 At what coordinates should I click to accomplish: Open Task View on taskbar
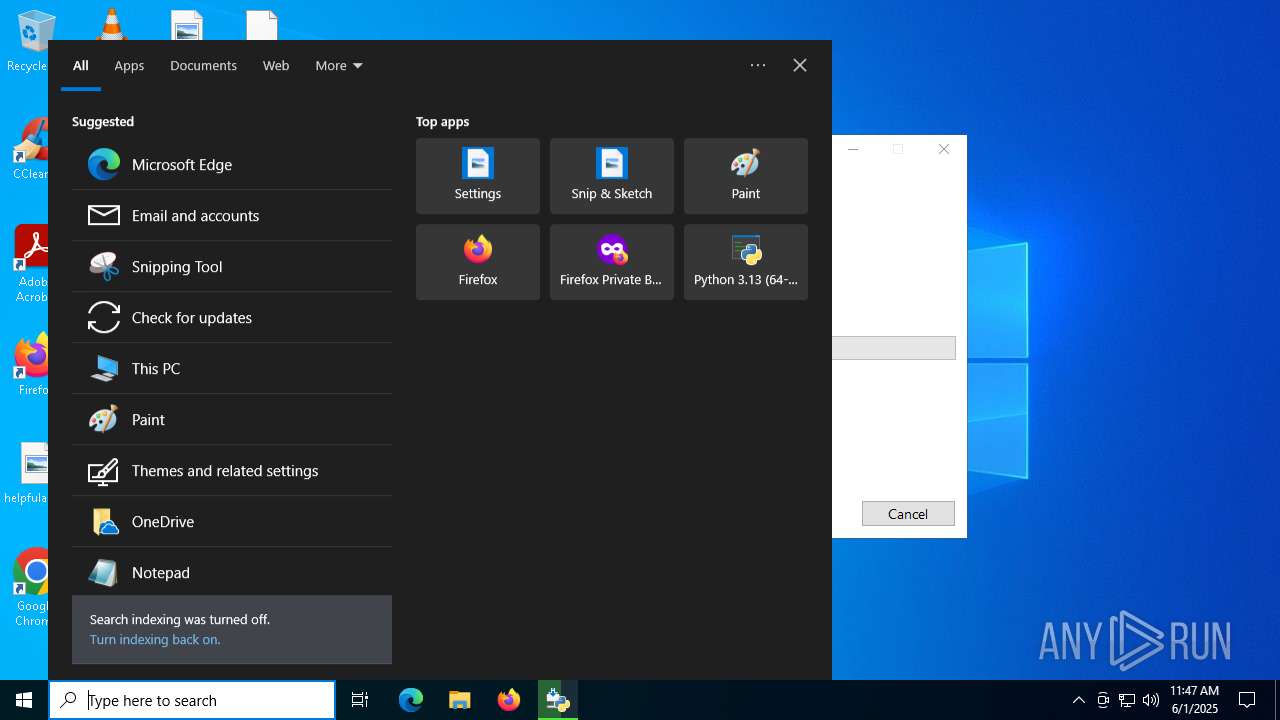click(x=360, y=700)
